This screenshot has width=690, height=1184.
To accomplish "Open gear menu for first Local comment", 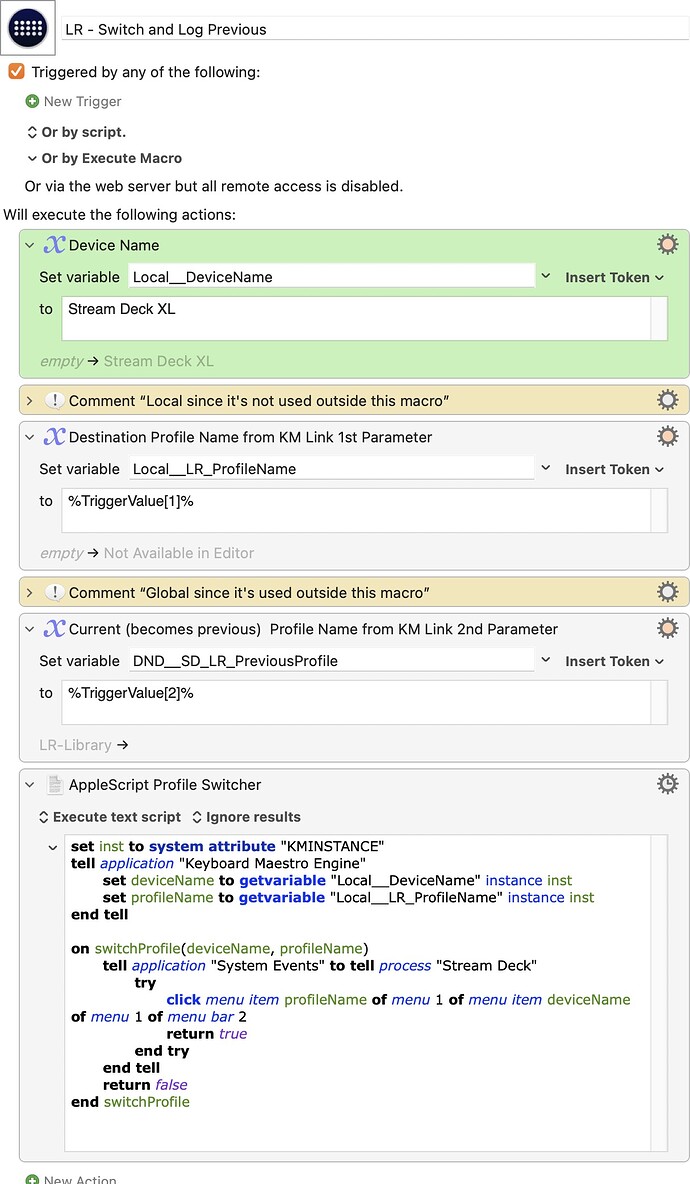I will point(667,401).
